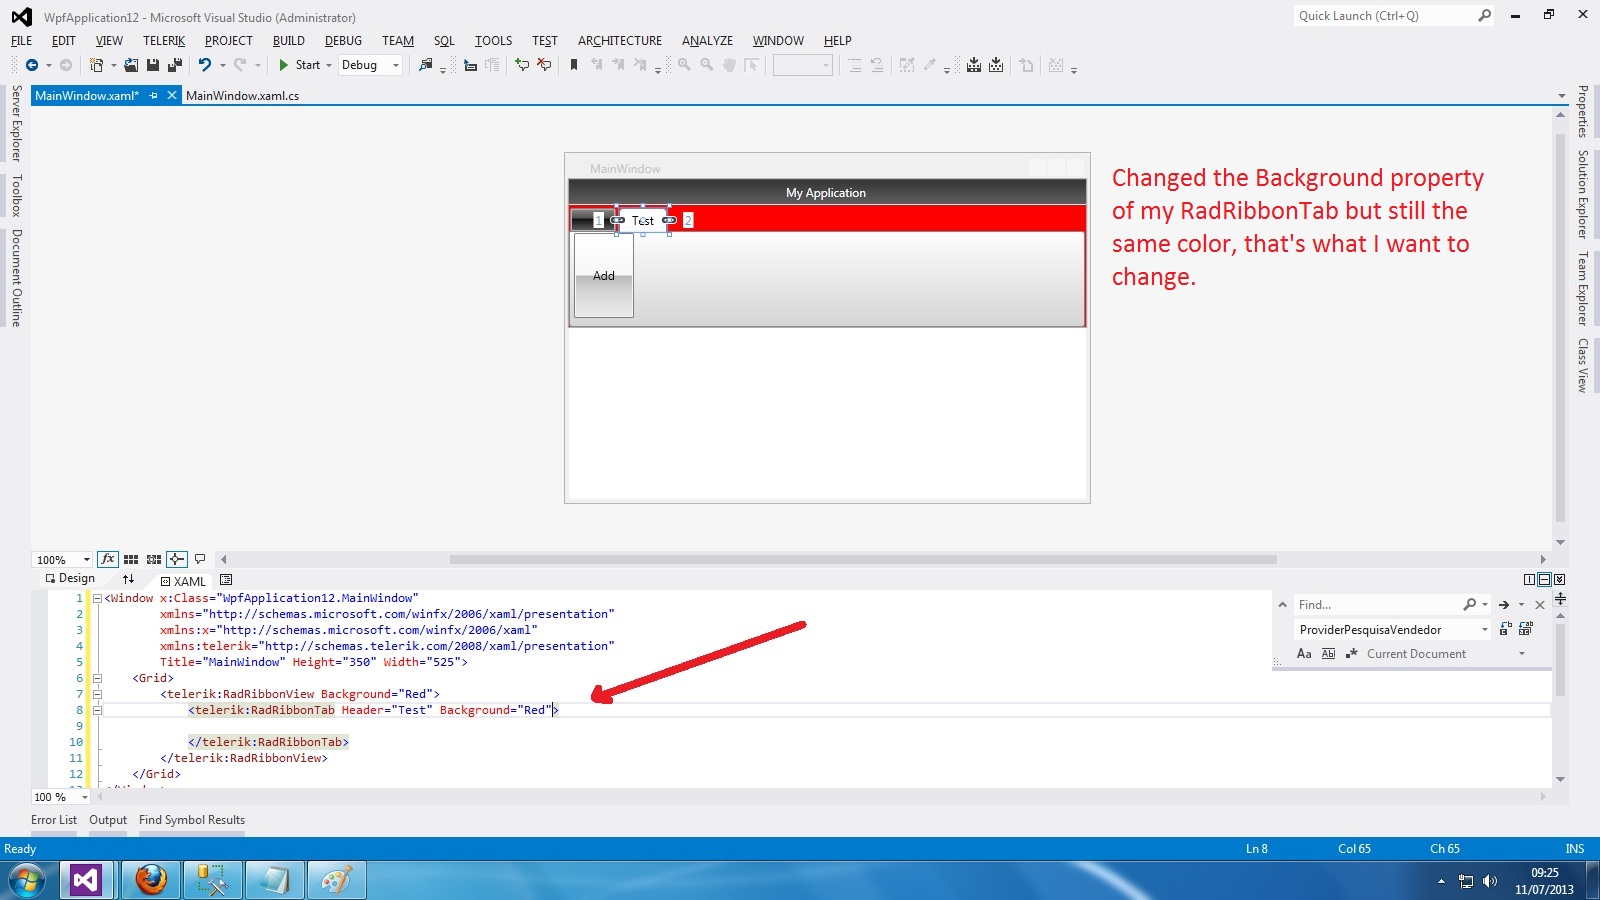Select vertical split view icon
The width and height of the screenshot is (1600, 900).
click(x=1529, y=580)
